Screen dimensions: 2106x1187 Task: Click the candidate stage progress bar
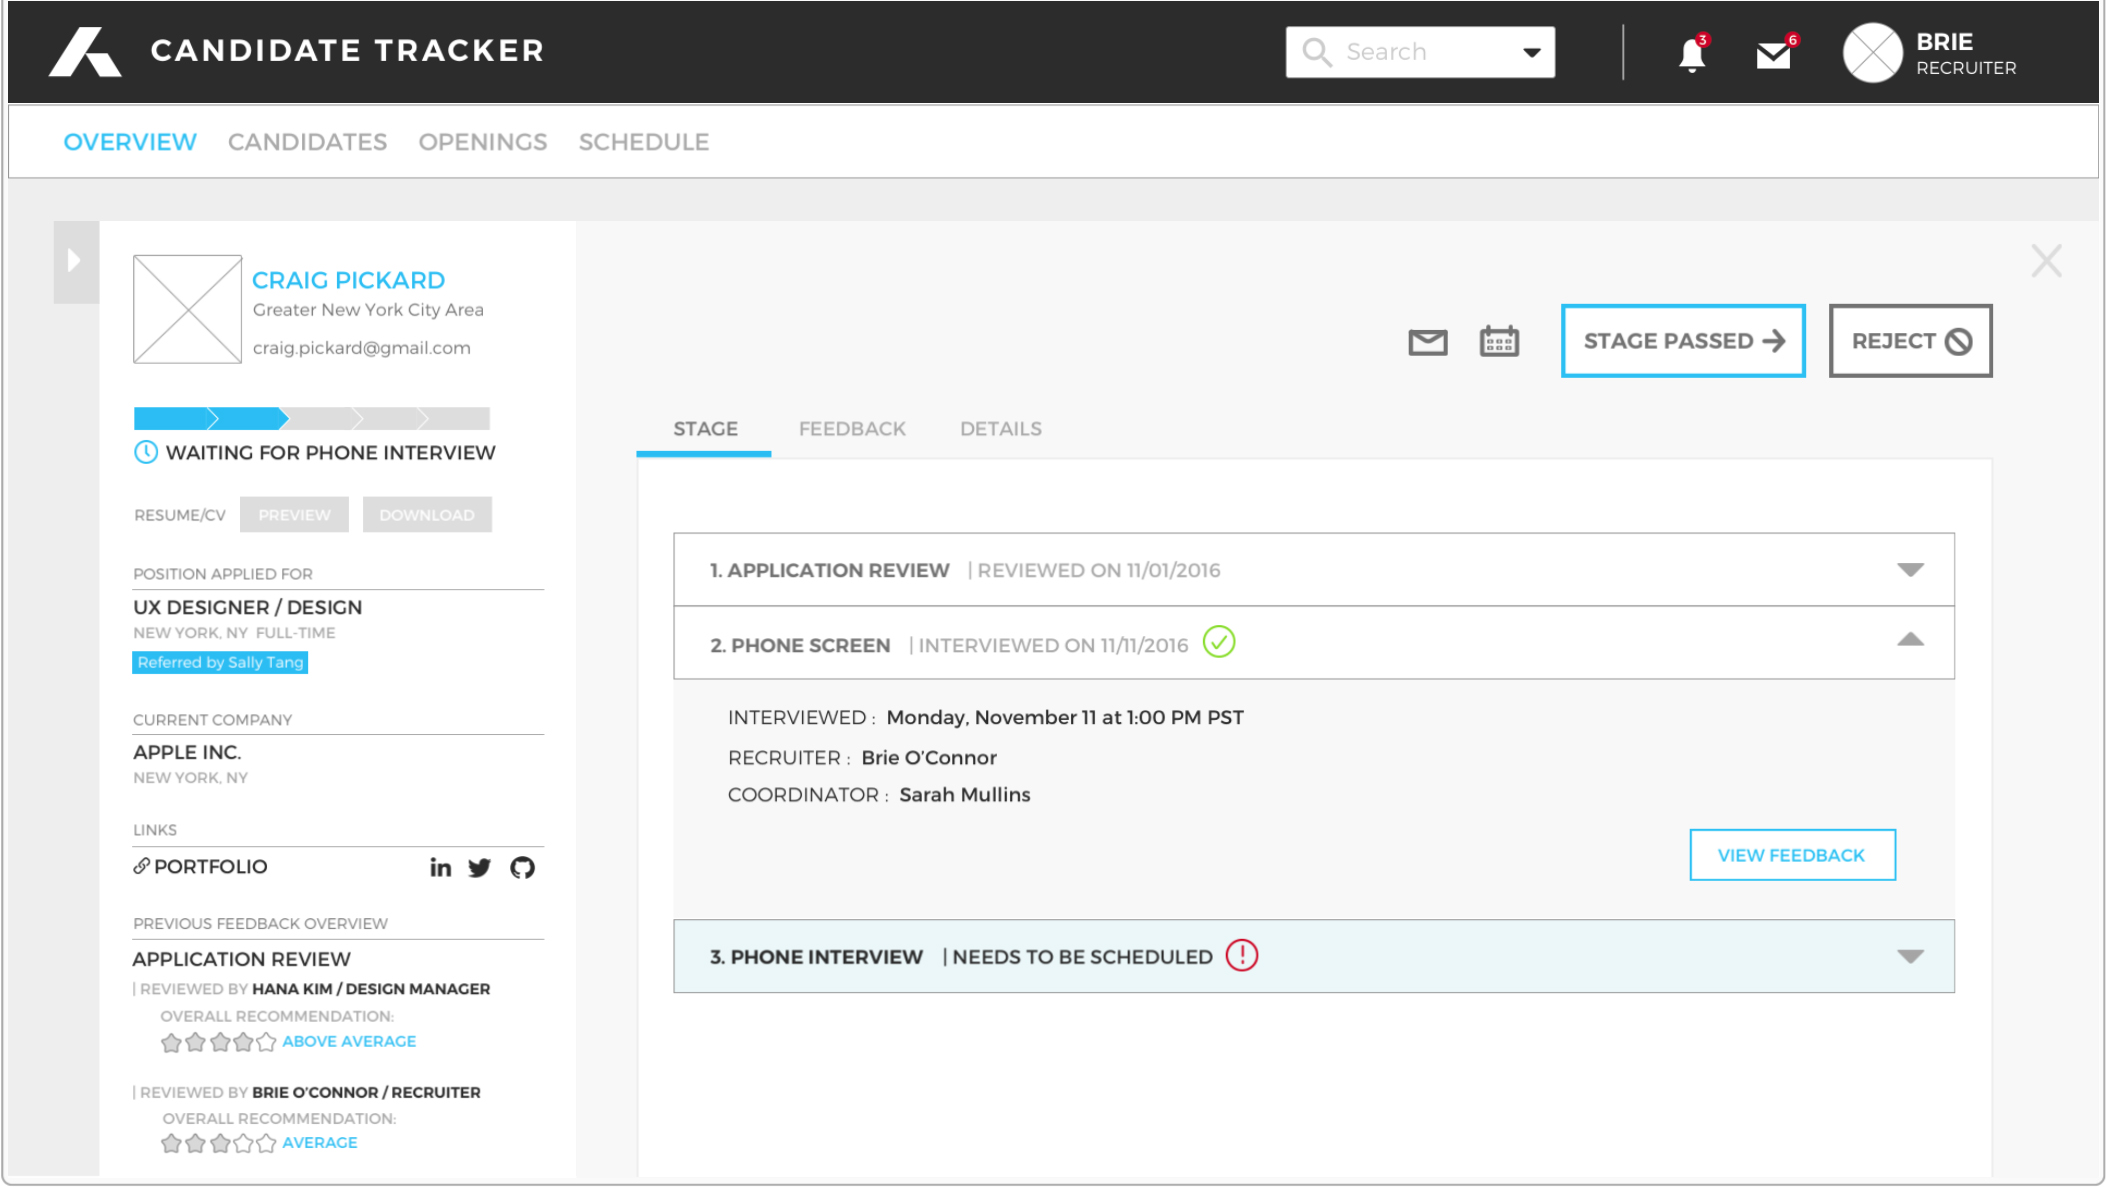click(x=311, y=418)
